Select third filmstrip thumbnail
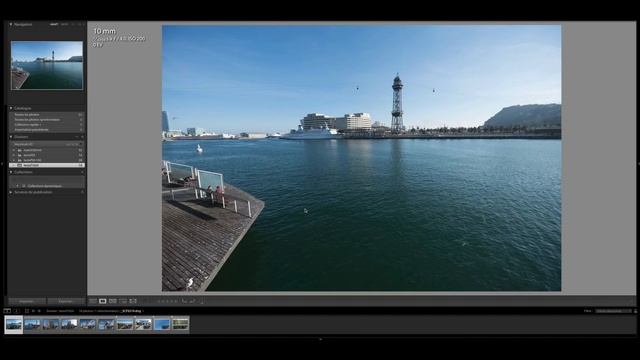The height and width of the screenshot is (360, 640). 51,324
